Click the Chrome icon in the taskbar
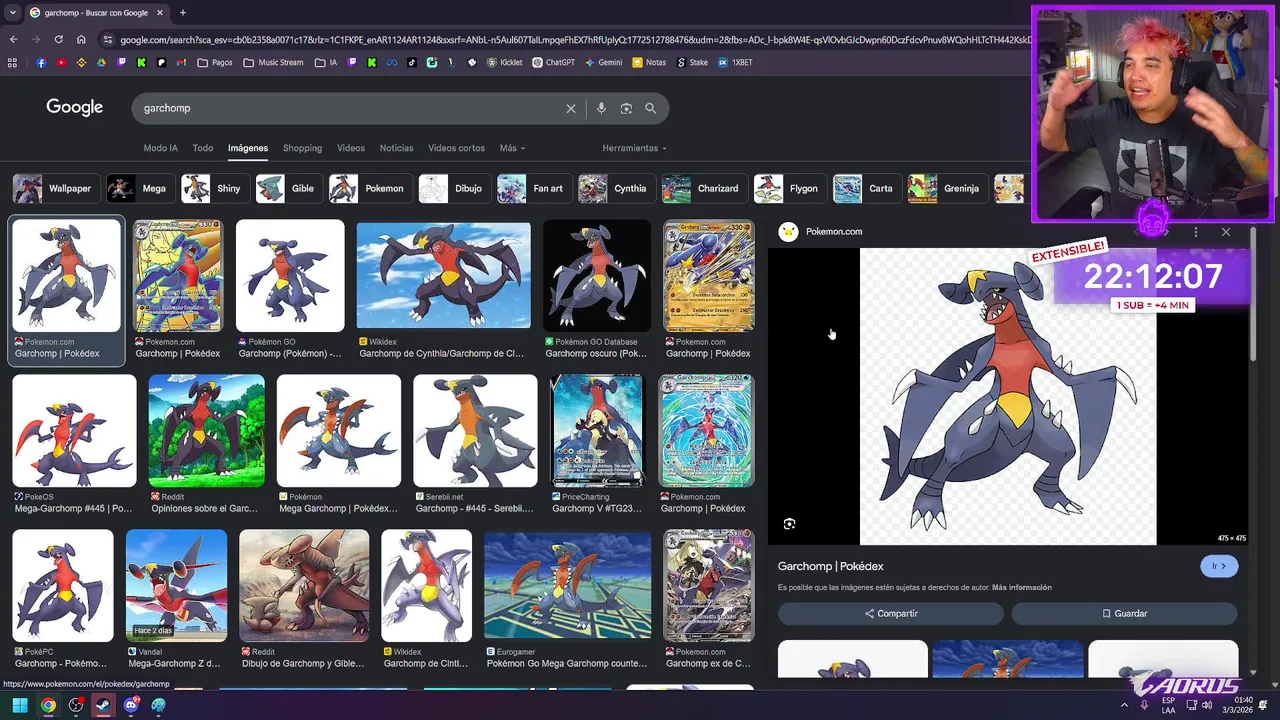1280x720 pixels. click(x=48, y=705)
